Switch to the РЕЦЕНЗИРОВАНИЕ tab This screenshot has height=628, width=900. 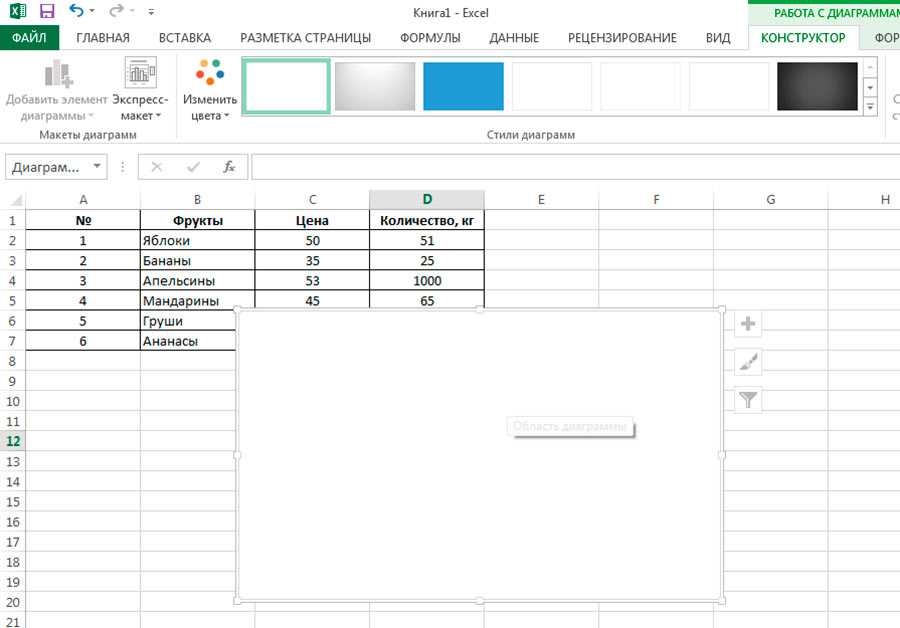(x=622, y=38)
